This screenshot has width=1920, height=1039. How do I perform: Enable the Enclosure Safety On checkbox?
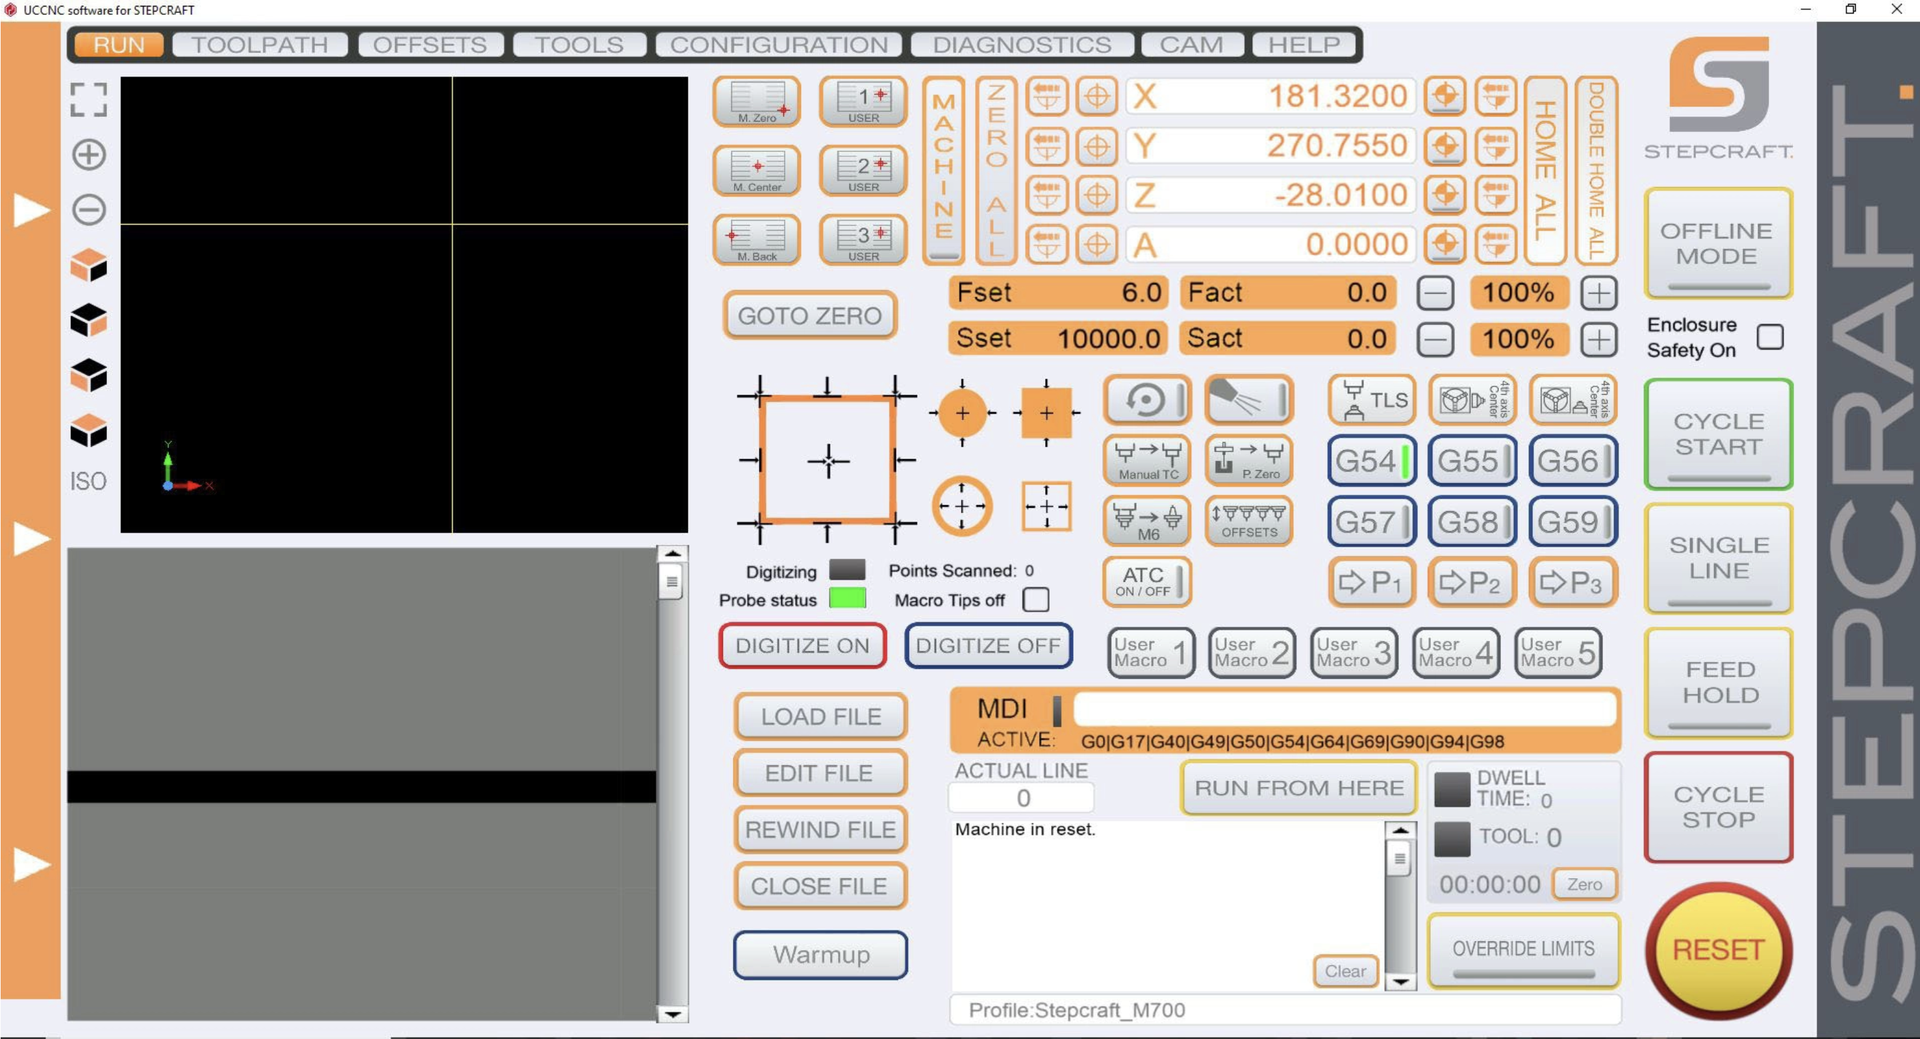[x=1769, y=337]
